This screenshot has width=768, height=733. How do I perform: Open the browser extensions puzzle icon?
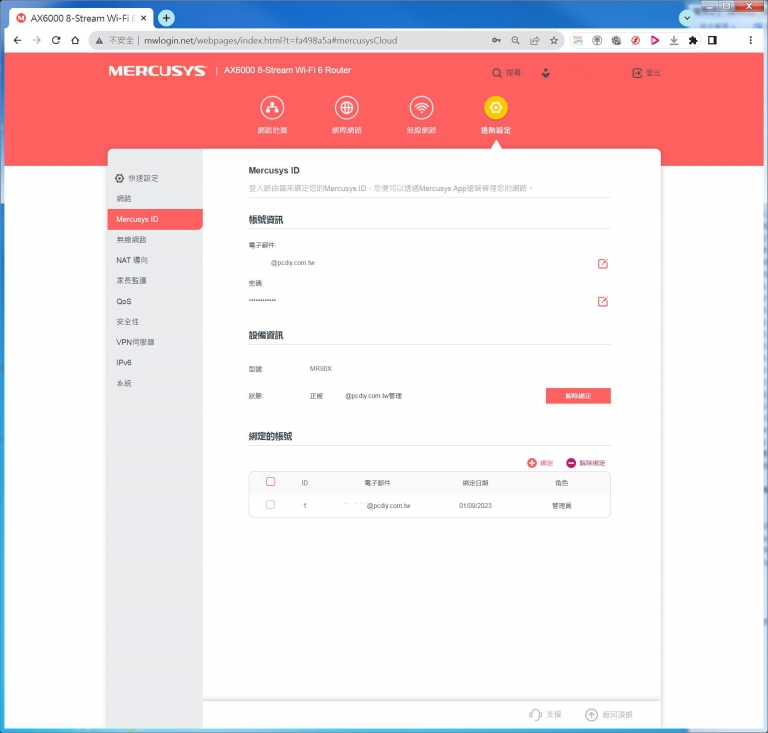tap(693, 40)
